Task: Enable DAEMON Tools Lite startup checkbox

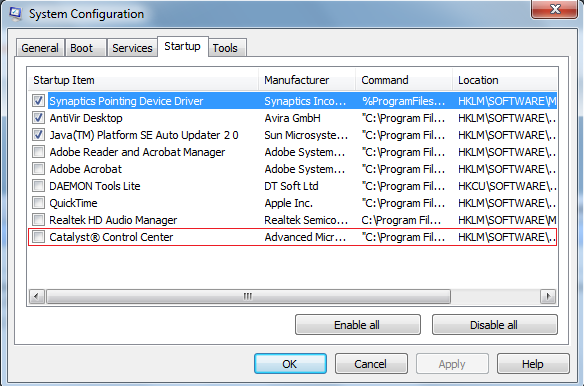Action: (38, 186)
